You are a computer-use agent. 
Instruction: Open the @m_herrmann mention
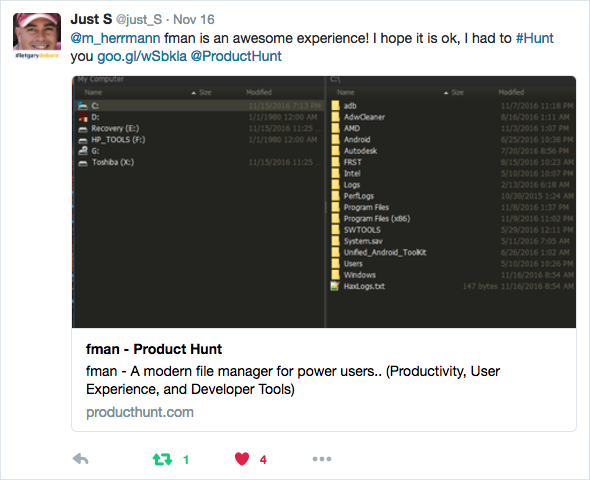pos(116,38)
